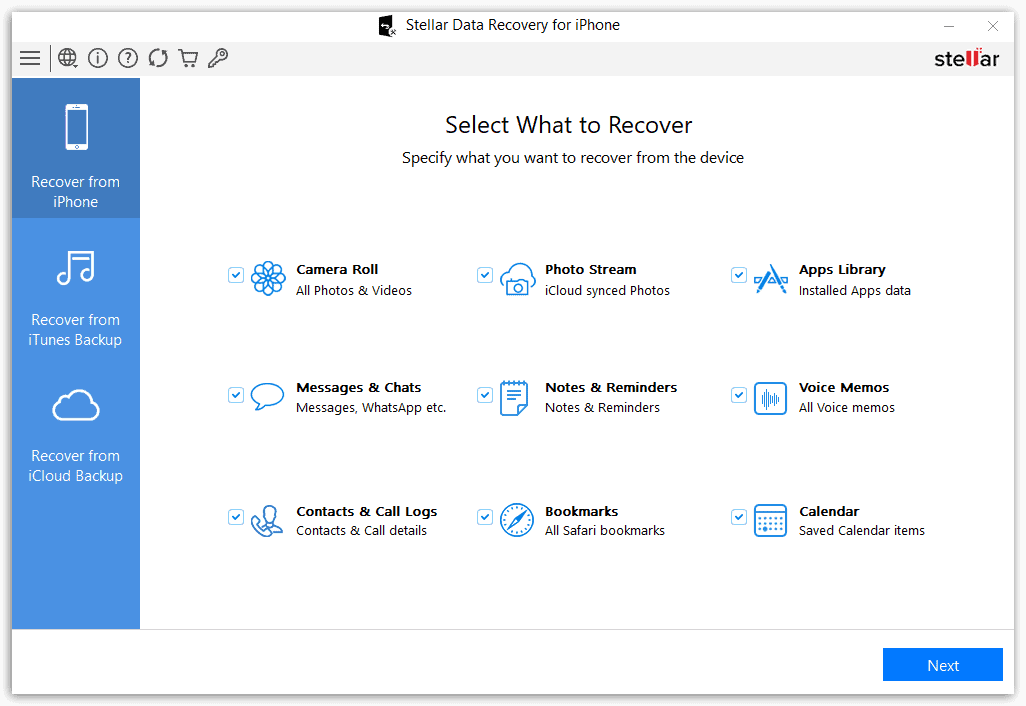Image resolution: width=1026 pixels, height=706 pixels.
Task: Click the Bookmarks compass icon
Action: [517, 520]
